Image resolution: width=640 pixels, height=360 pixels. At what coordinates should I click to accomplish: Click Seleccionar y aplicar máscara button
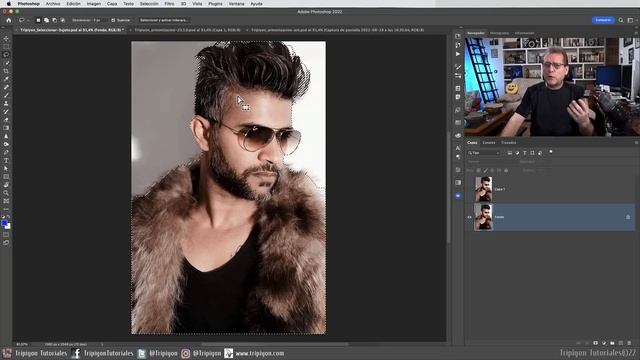coord(163,20)
